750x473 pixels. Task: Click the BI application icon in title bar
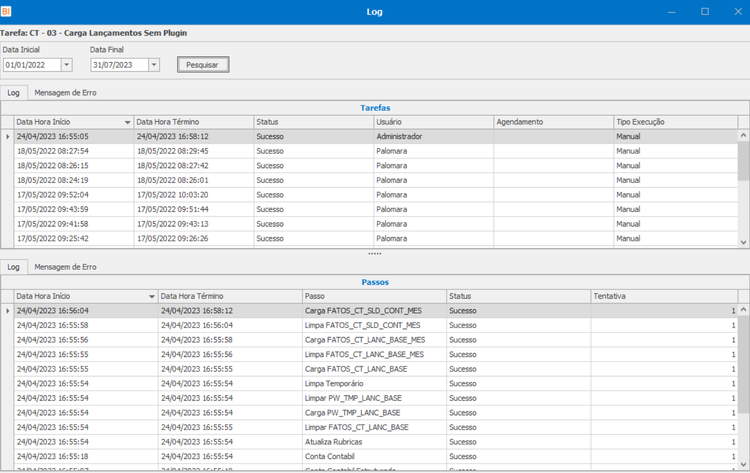coord(6,11)
